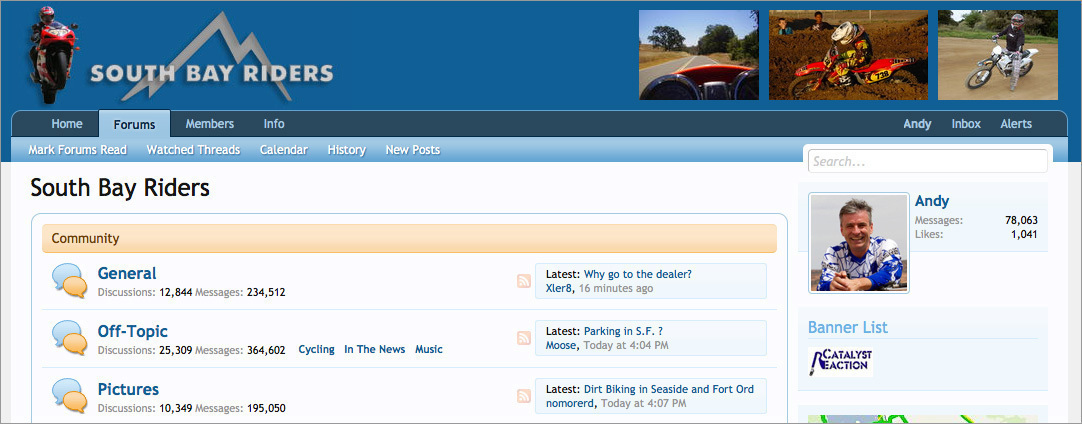Viewport: 1082px width, 424px height.
Task: Click the Pictures messages count '195,050'
Action: (266, 408)
